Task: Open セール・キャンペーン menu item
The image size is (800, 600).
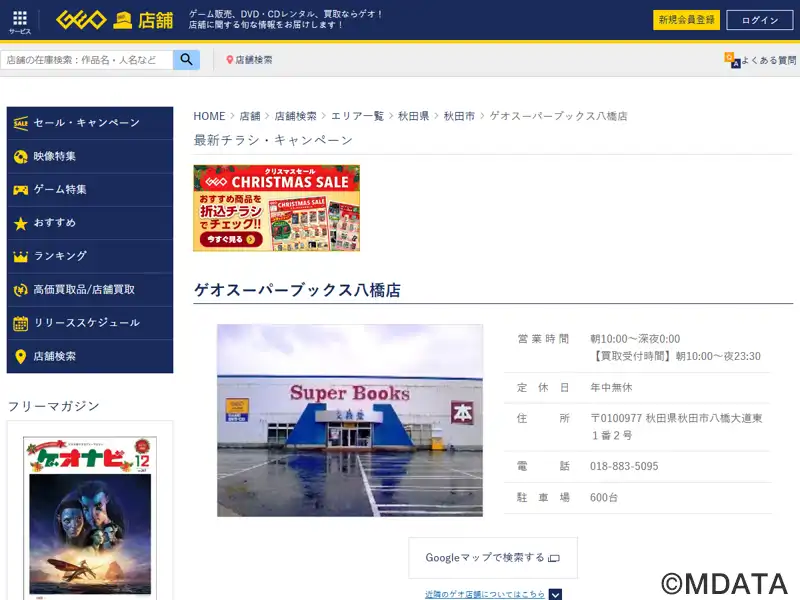Action: (x=90, y=123)
